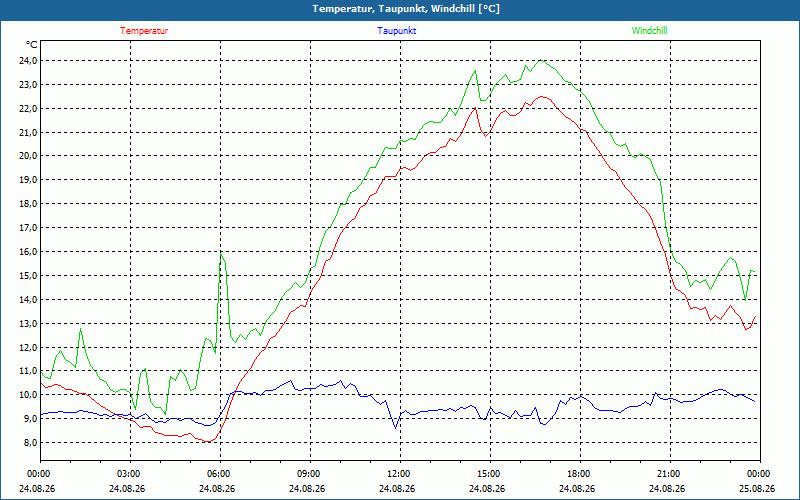Screen dimensions: 800x500
Task: Click the '00:00' label above date 25.08.26
Action: point(760,474)
